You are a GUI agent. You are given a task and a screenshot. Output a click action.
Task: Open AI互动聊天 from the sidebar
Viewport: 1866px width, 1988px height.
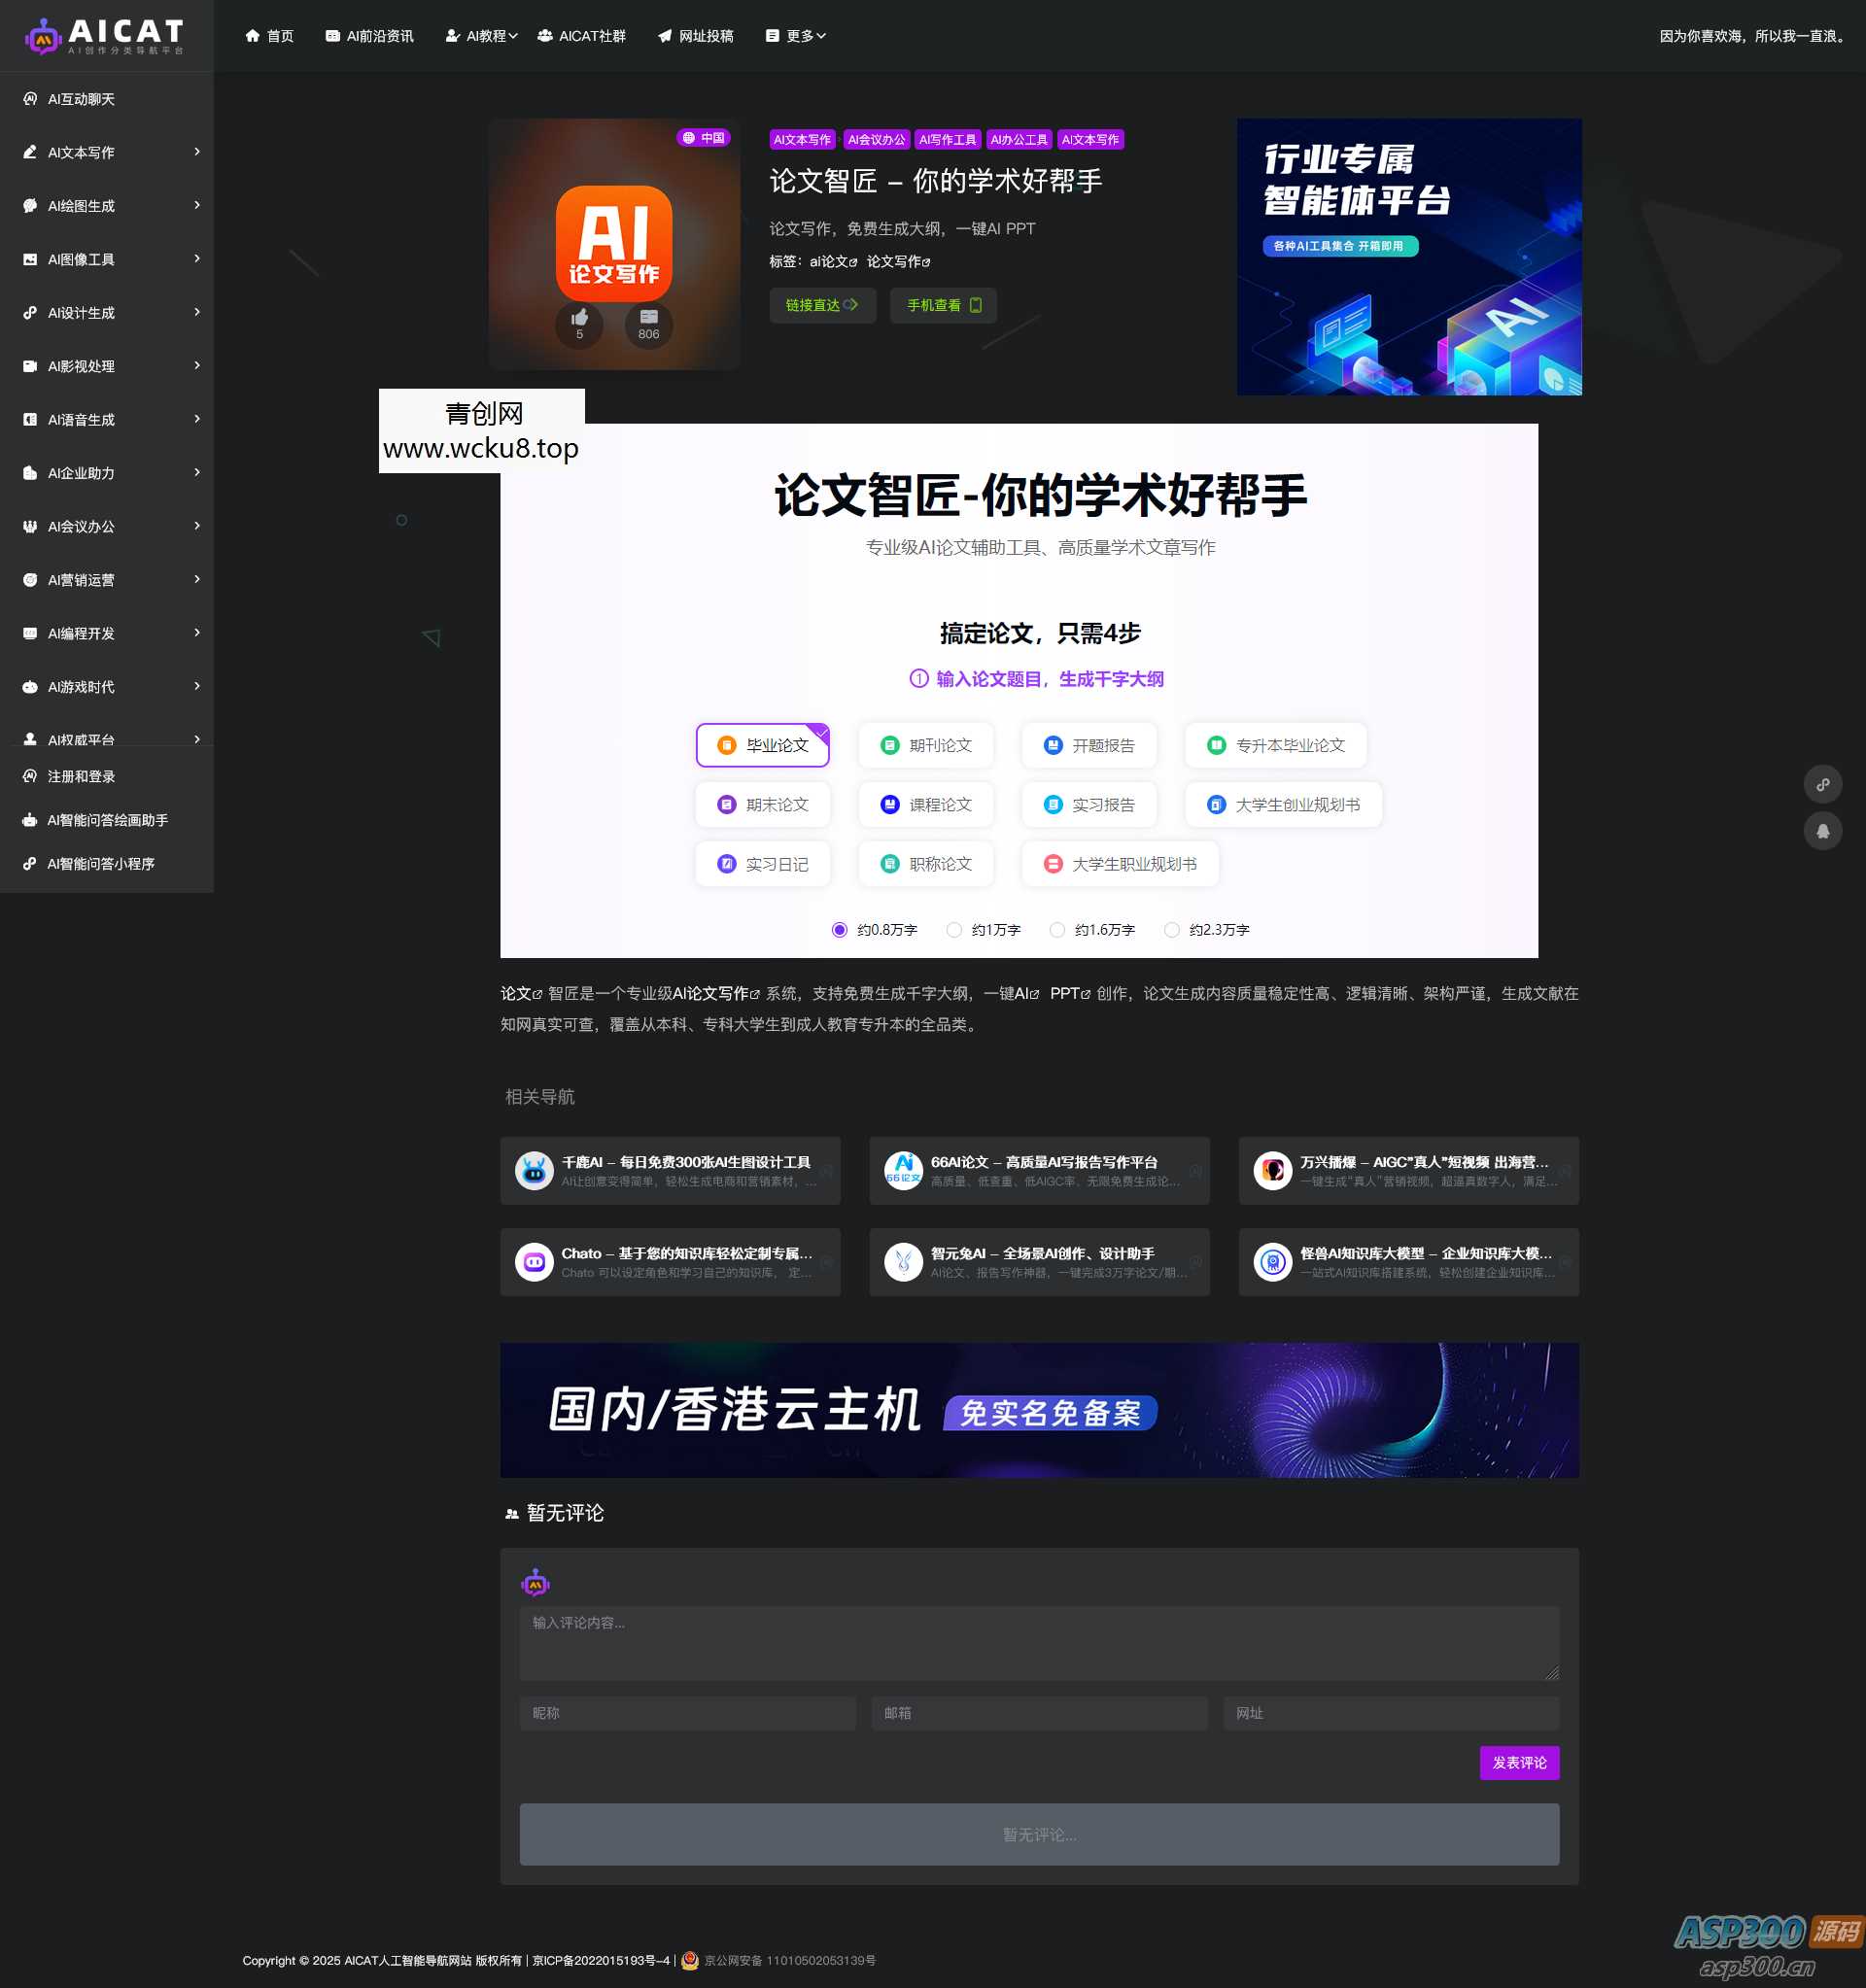coord(82,99)
